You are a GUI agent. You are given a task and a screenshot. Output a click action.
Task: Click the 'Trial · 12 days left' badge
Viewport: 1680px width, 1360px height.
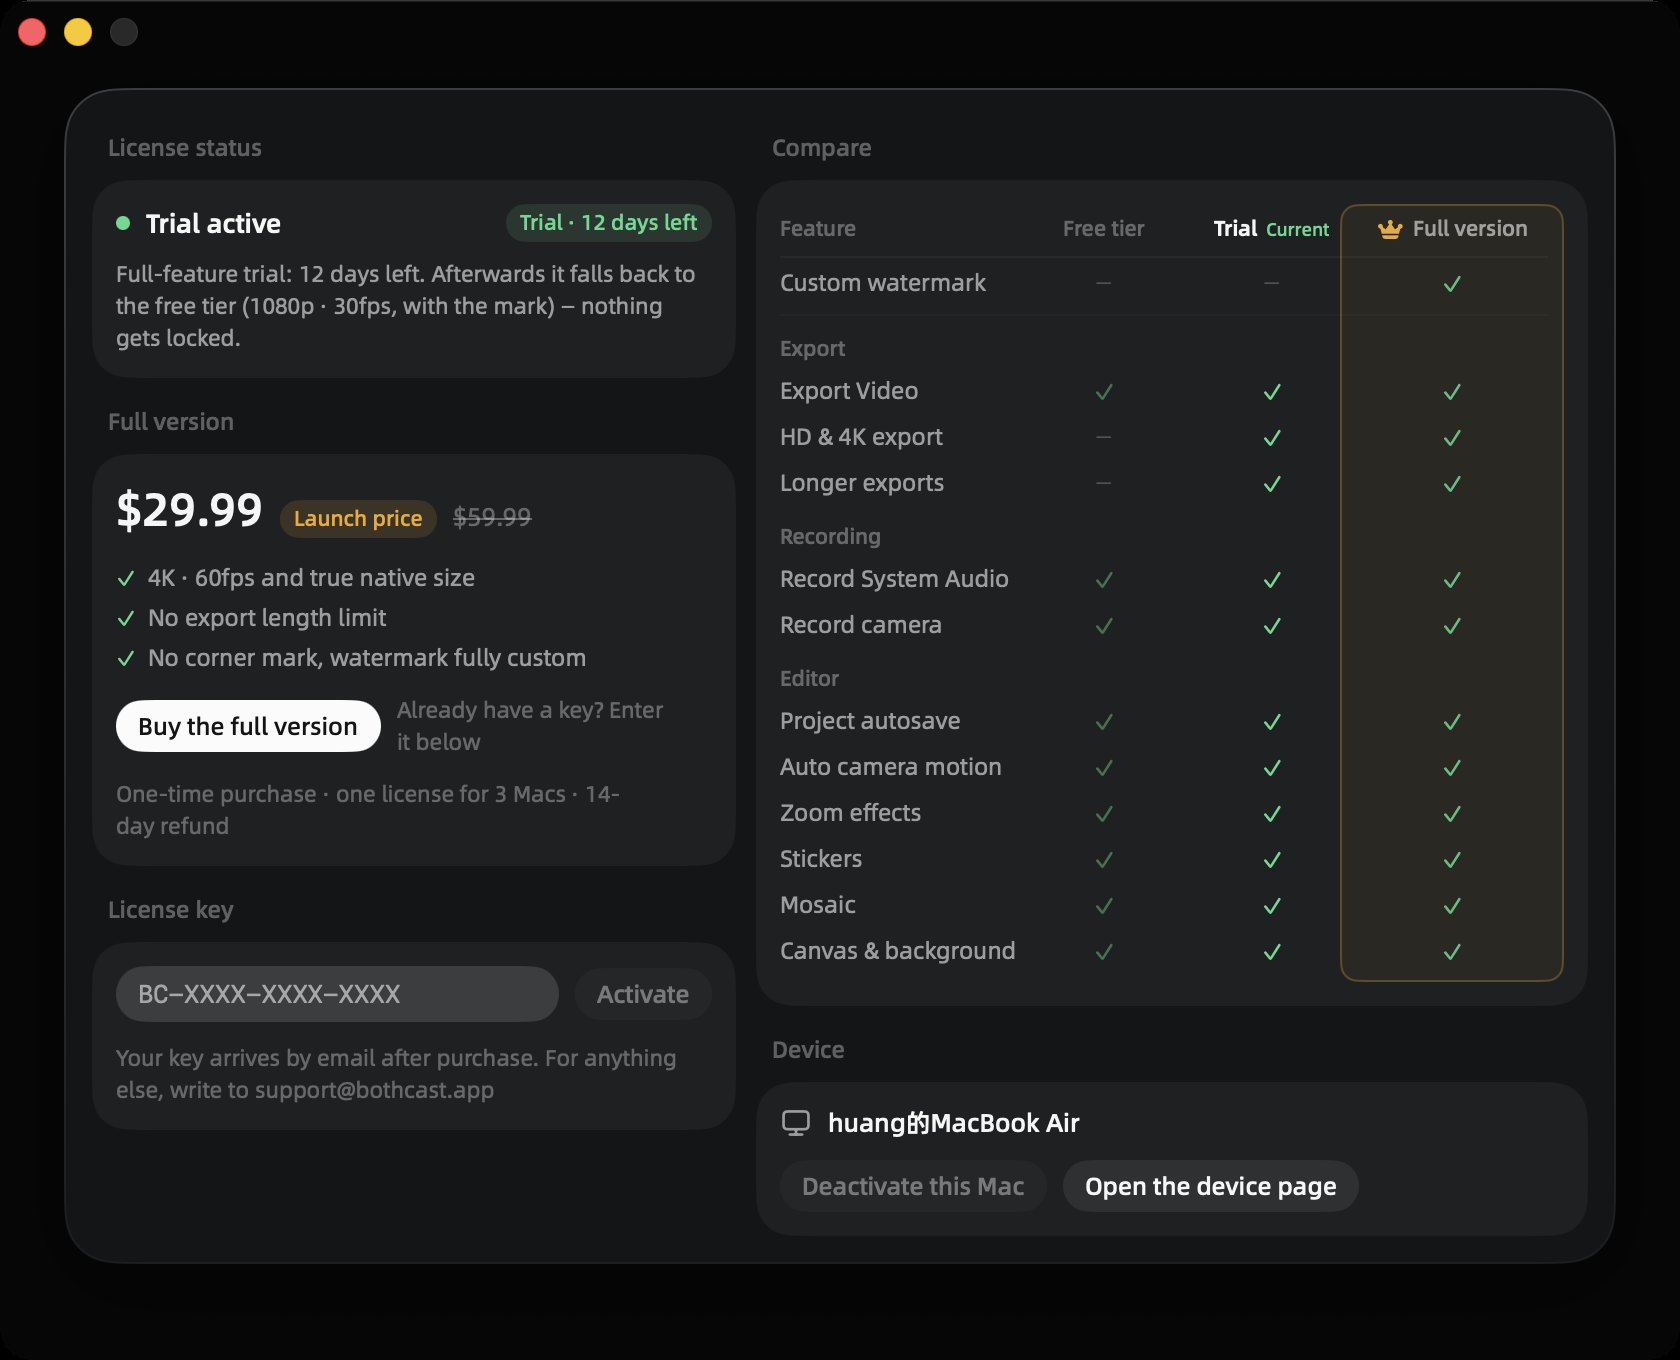[x=608, y=222]
